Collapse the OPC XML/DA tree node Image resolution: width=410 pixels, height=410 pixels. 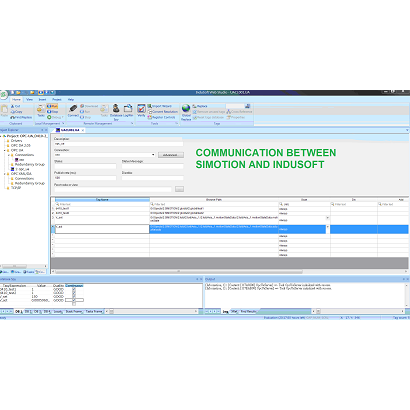pos(5,174)
